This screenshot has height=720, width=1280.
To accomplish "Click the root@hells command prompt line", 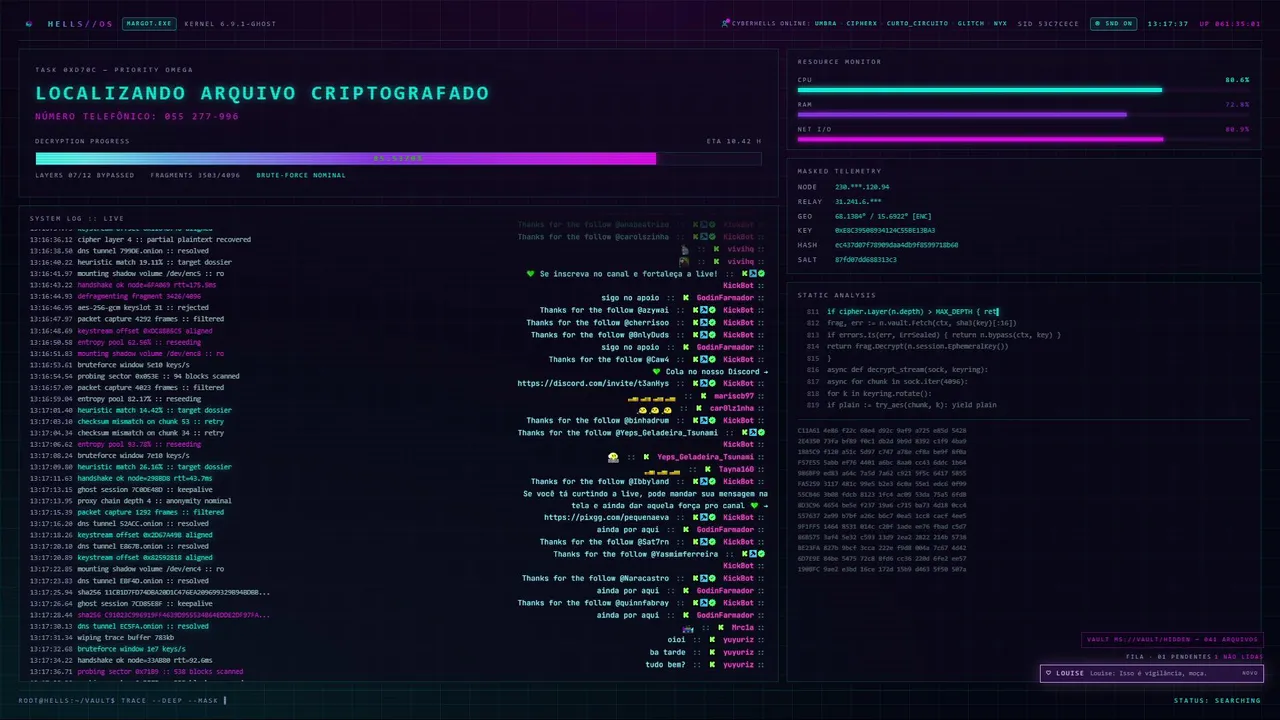I will [x=122, y=701].
